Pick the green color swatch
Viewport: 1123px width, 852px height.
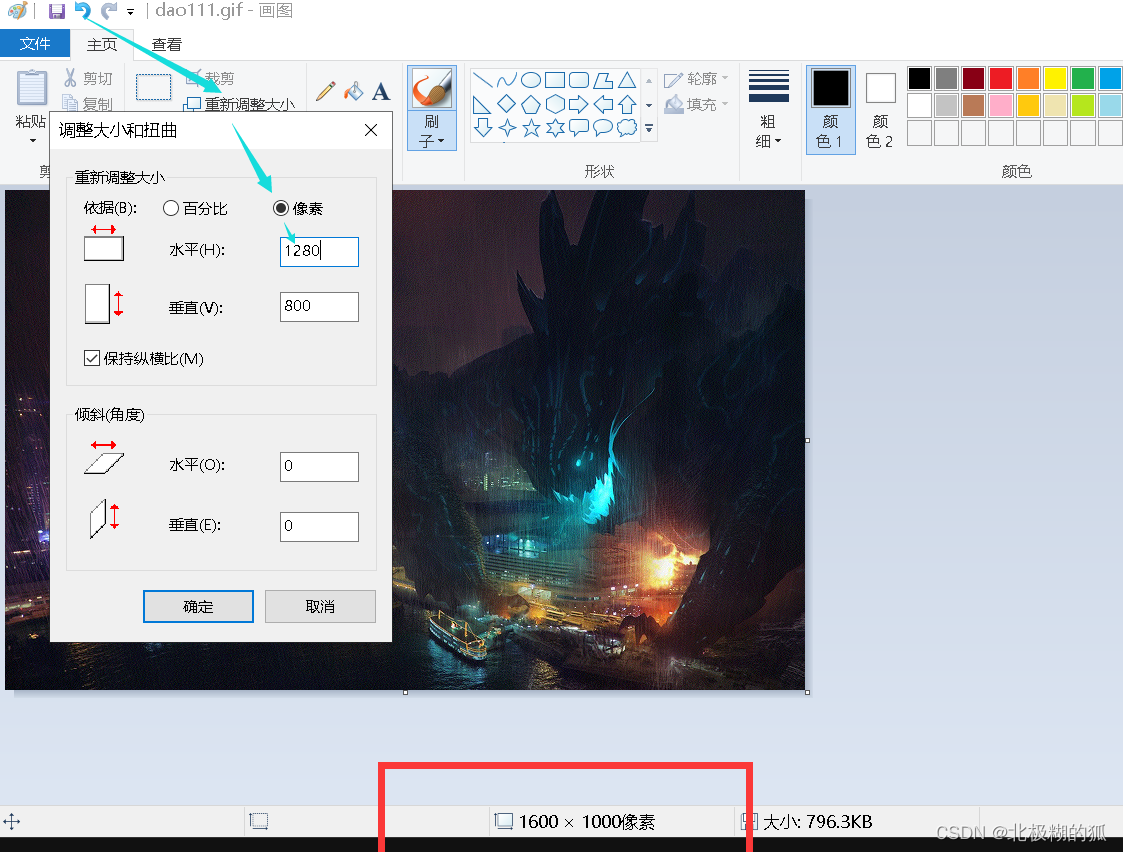tap(1083, 78)
